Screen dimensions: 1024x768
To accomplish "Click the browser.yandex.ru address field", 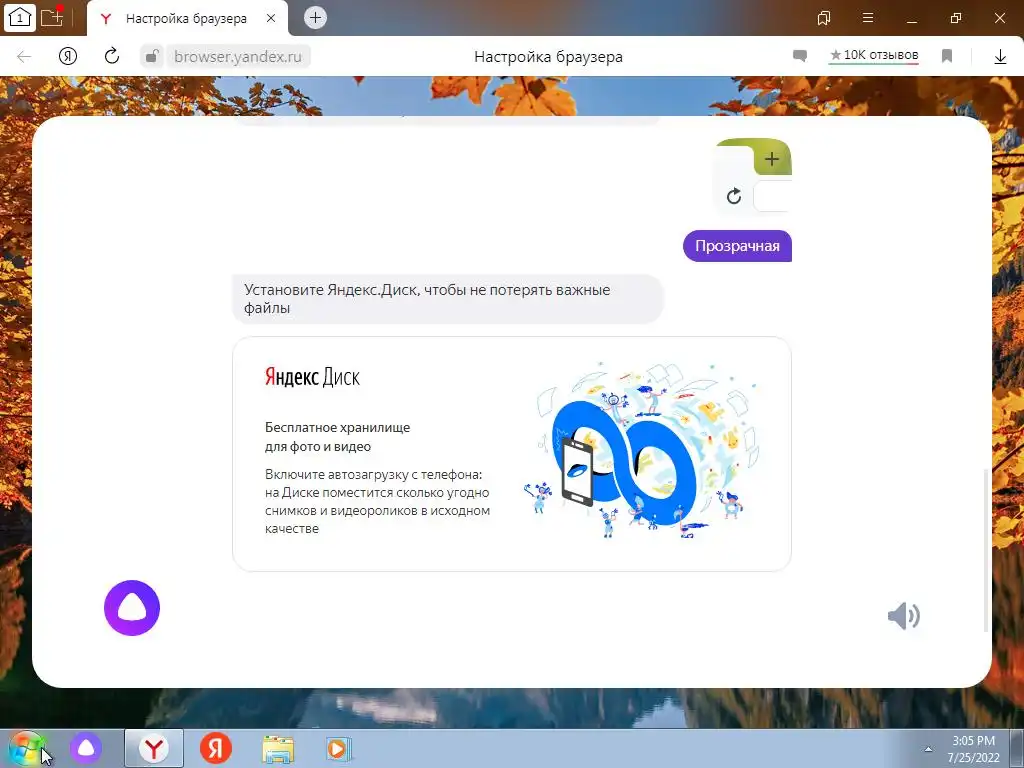I will tap(238, 57).
